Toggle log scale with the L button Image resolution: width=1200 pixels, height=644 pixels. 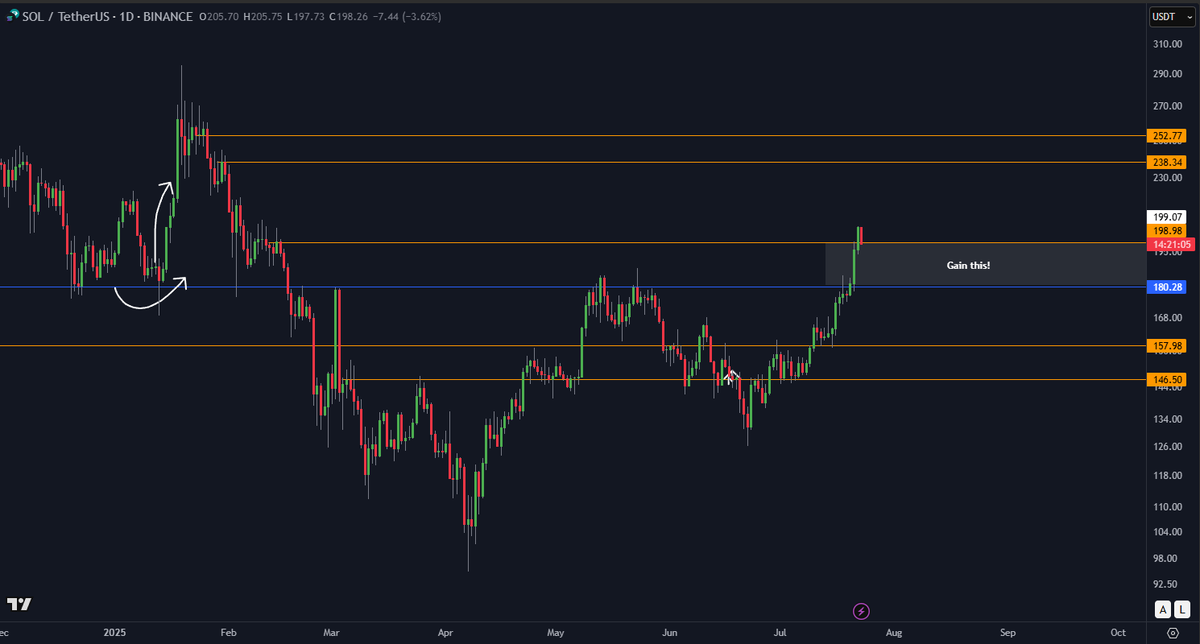(x=1180, y=609)
